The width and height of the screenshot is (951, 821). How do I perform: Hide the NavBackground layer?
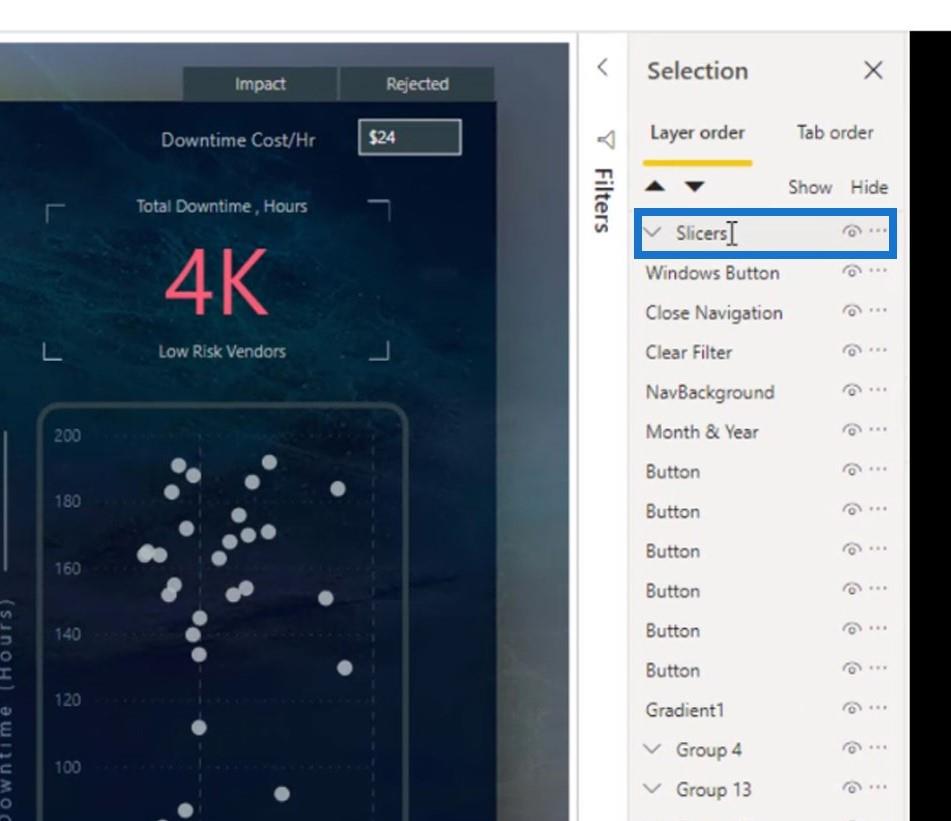[852, 390]
